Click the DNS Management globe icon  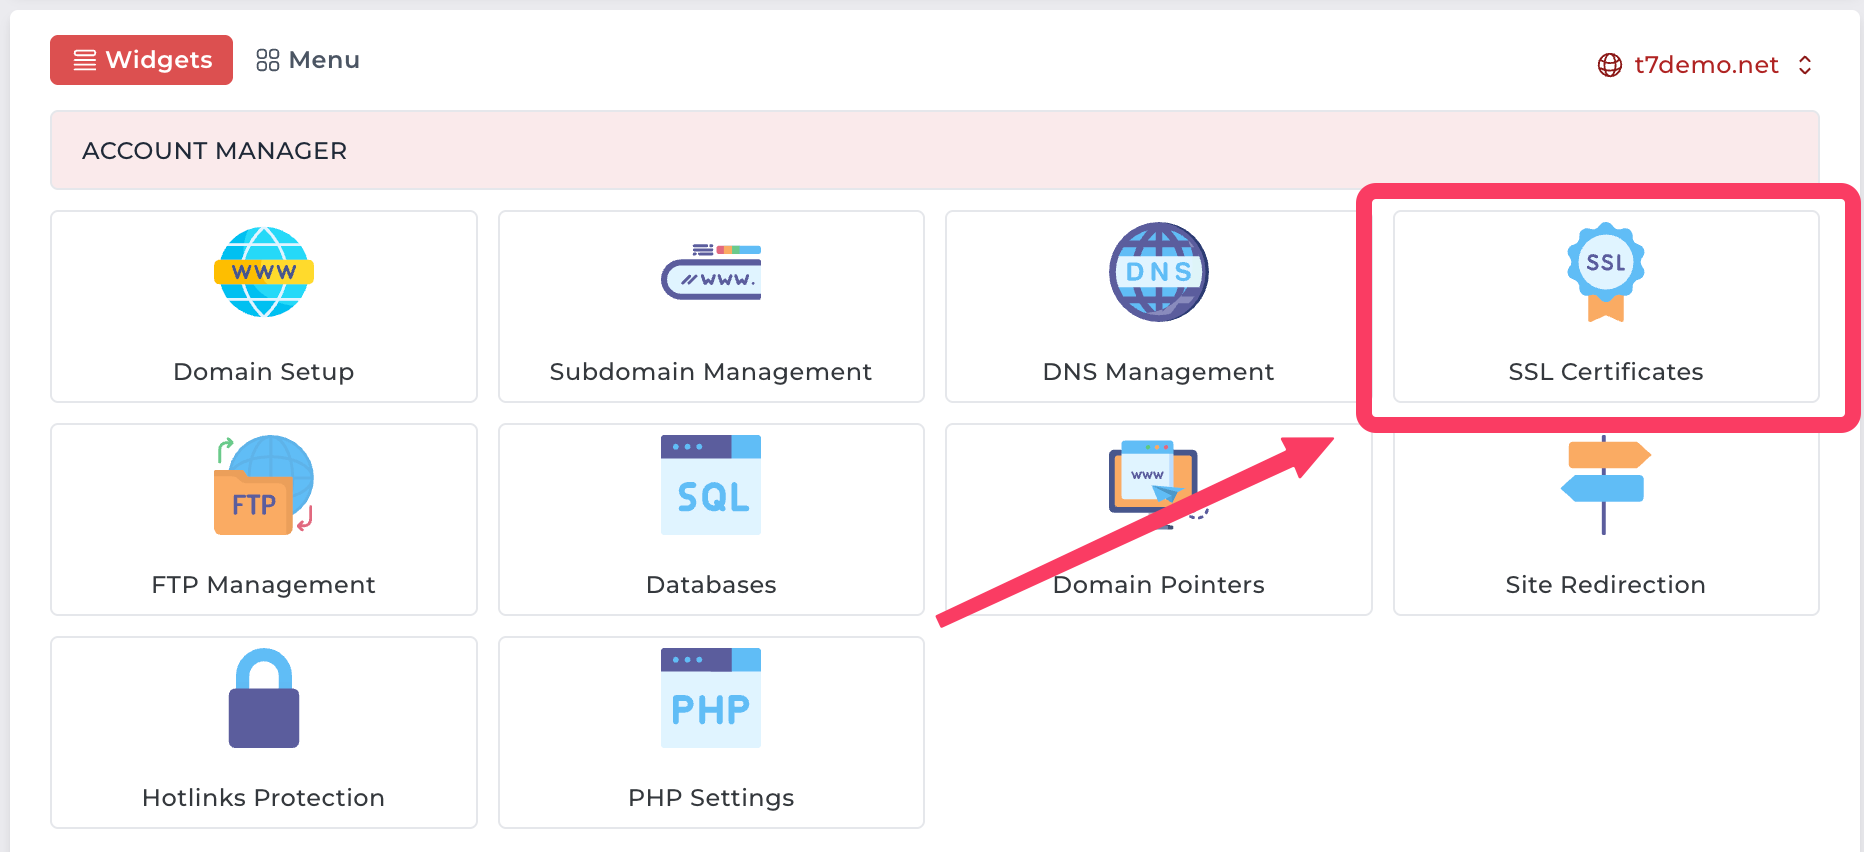click(1158, 272)
